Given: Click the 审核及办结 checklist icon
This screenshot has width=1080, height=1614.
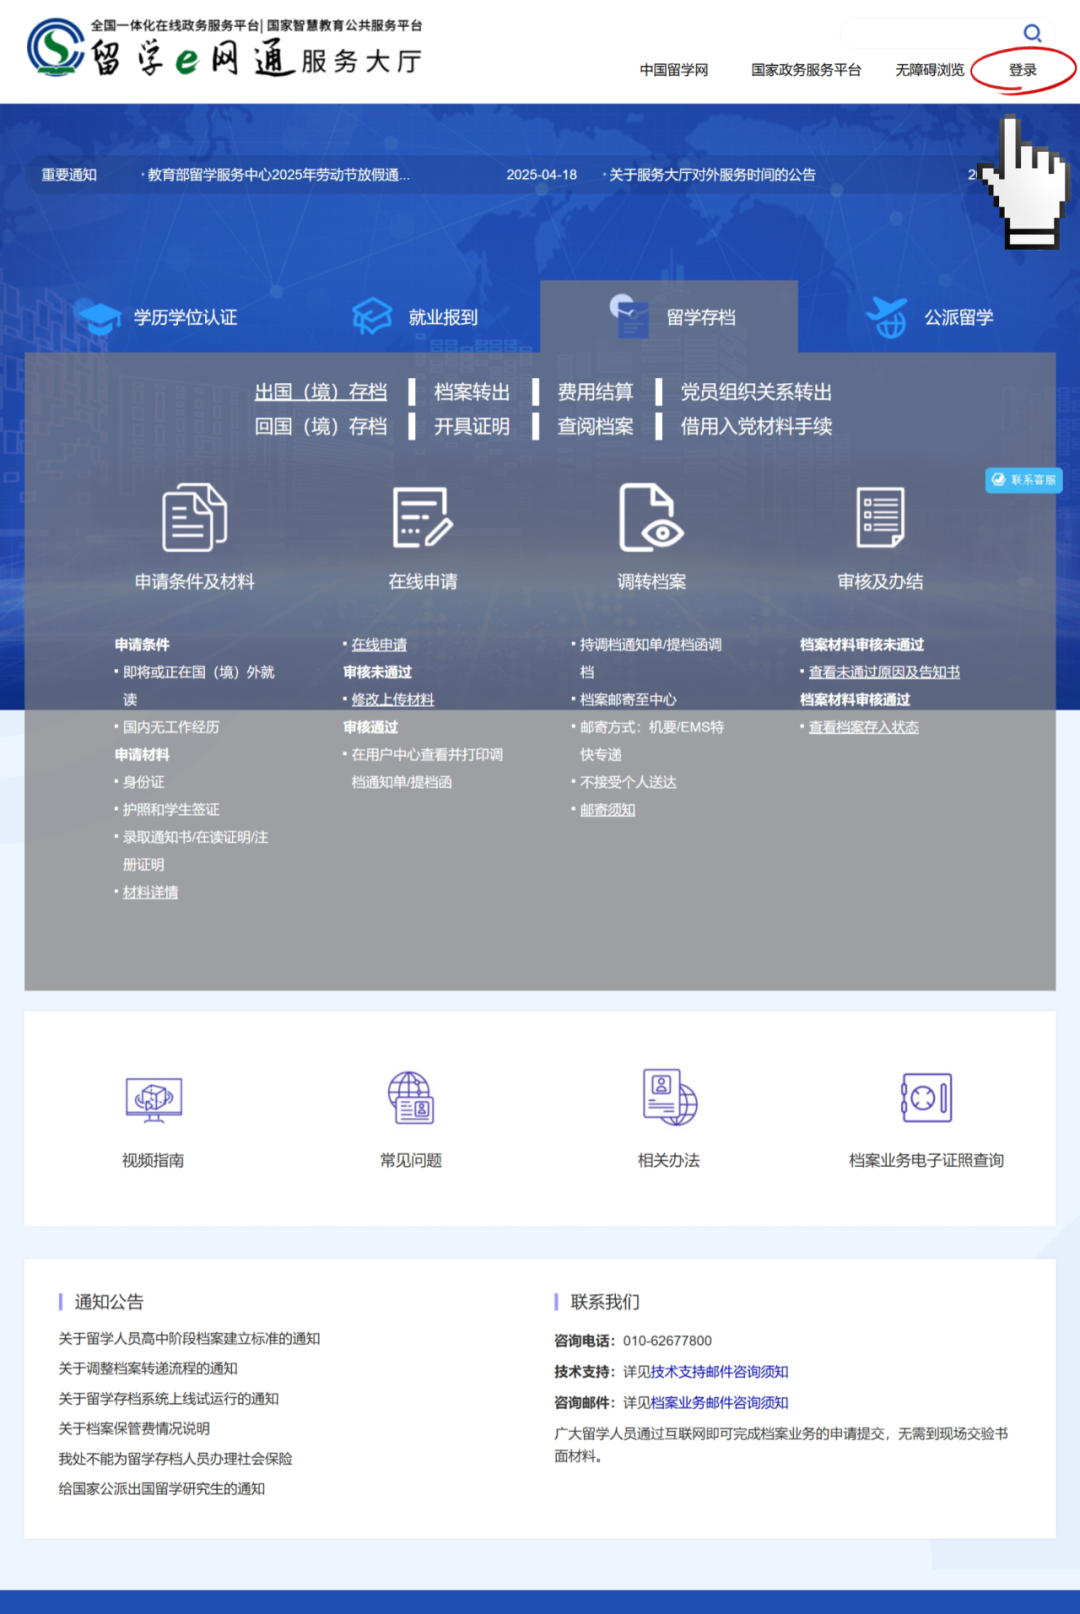Looking at the screenshot, I should pos(880,517).
